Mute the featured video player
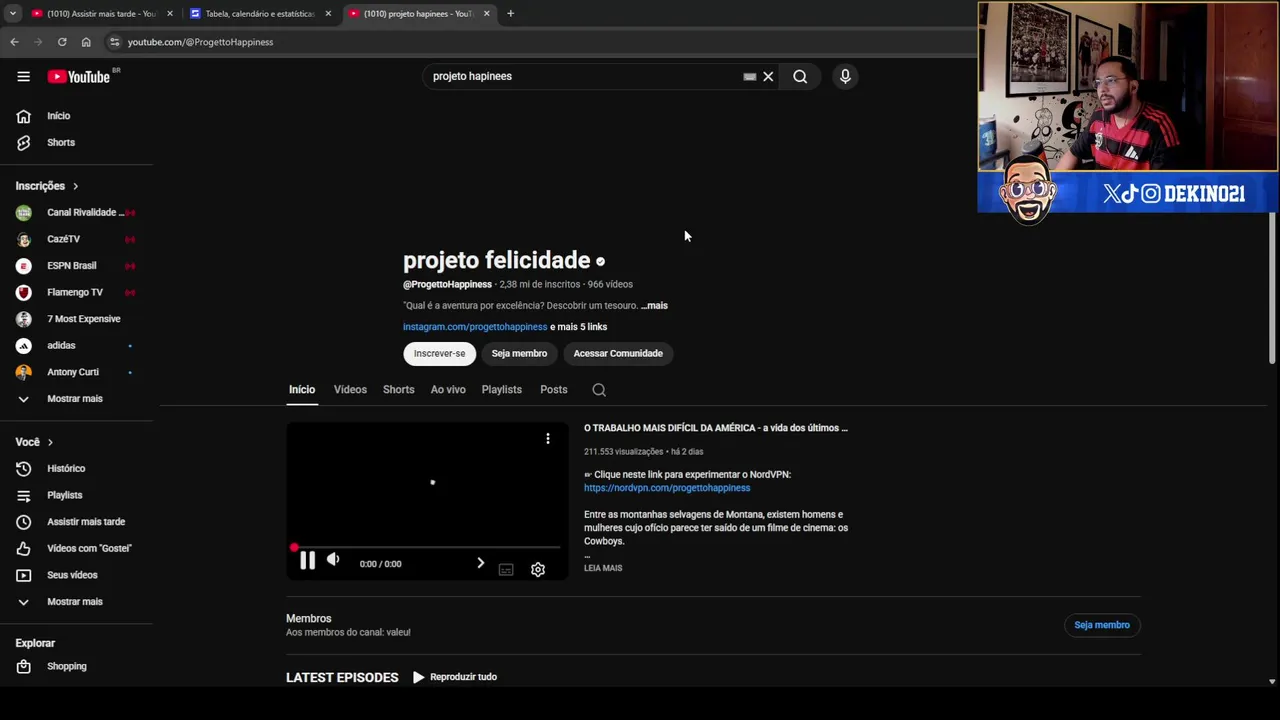 [x=333, y=561]
